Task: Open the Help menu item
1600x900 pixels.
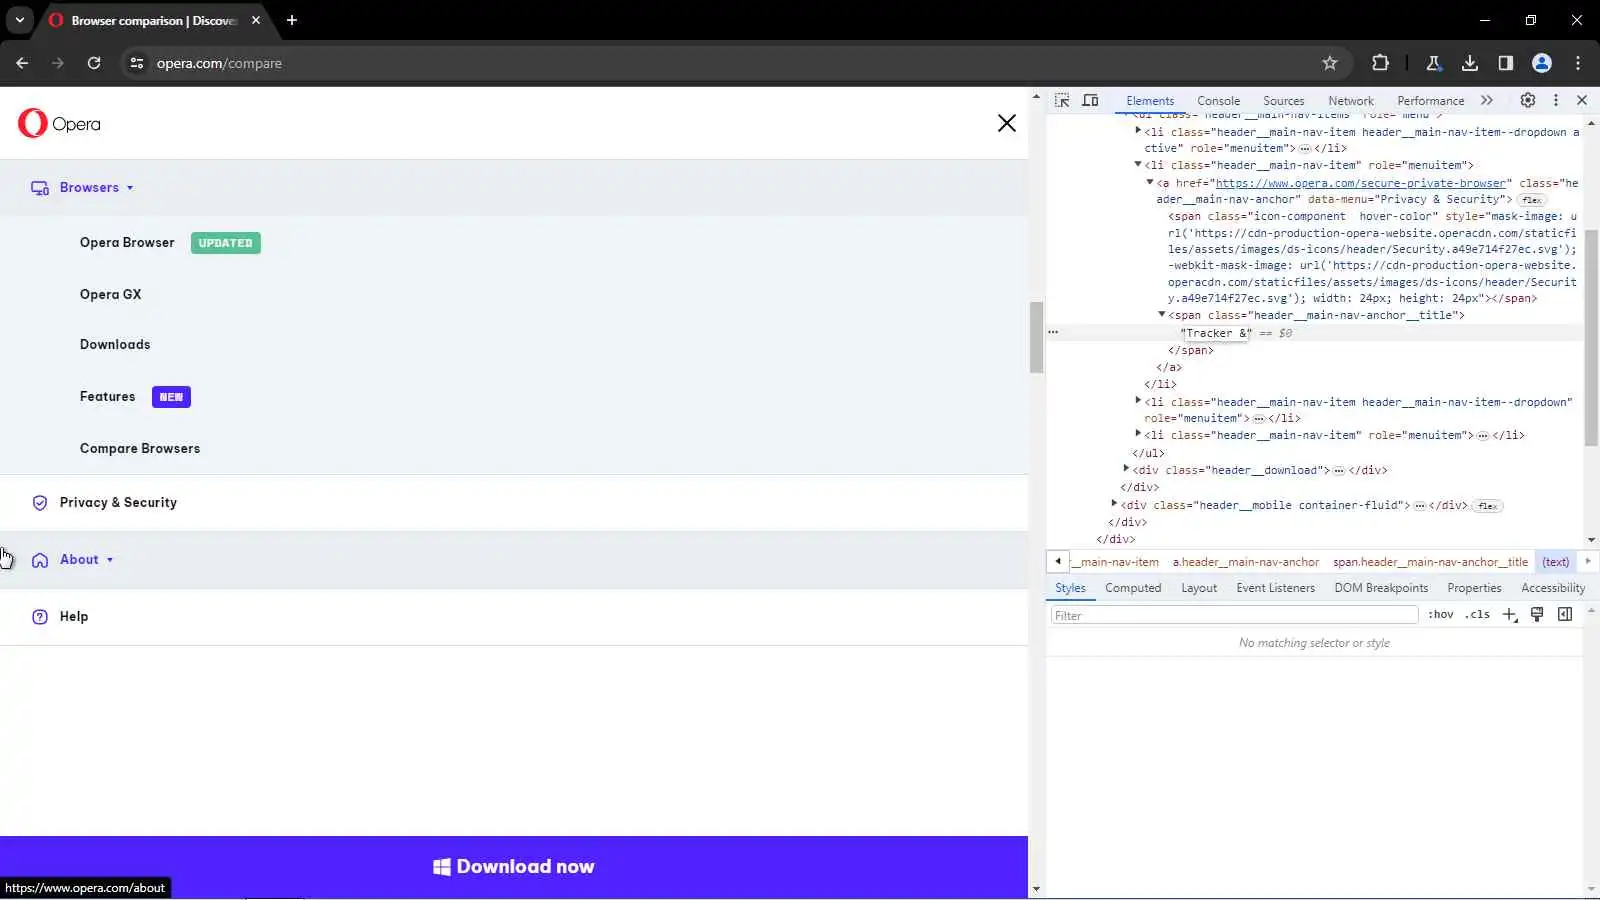Action: click(74, 617)
